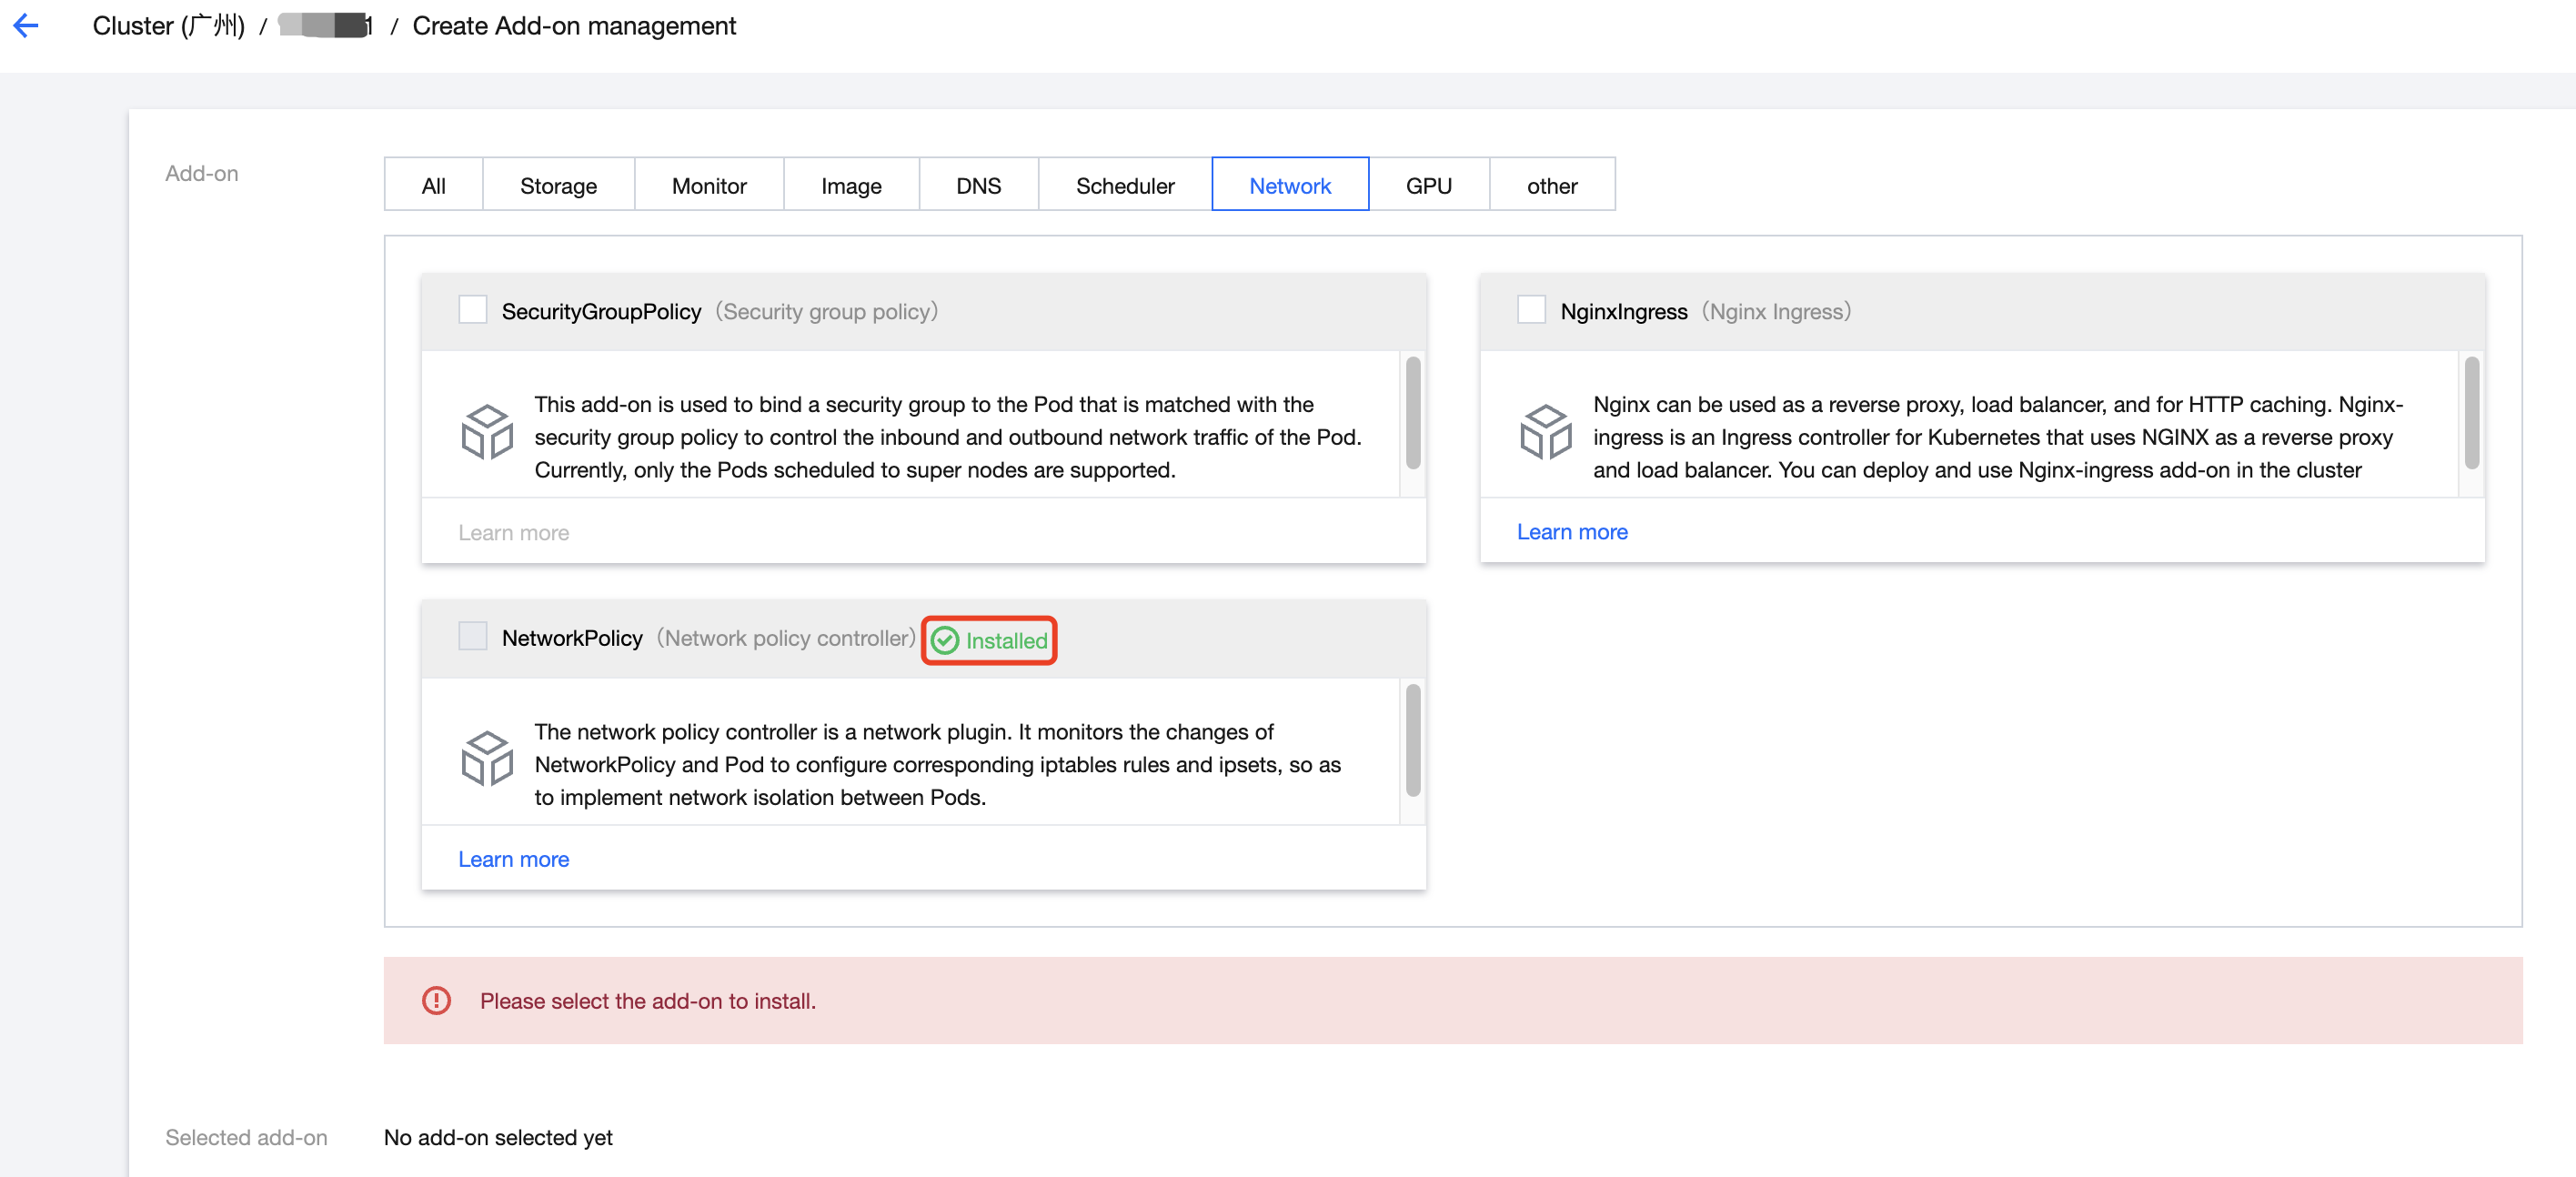Select the Monitor category tab
Image resolution: width=2576 pixels, height=1177 pixels.
709,186
